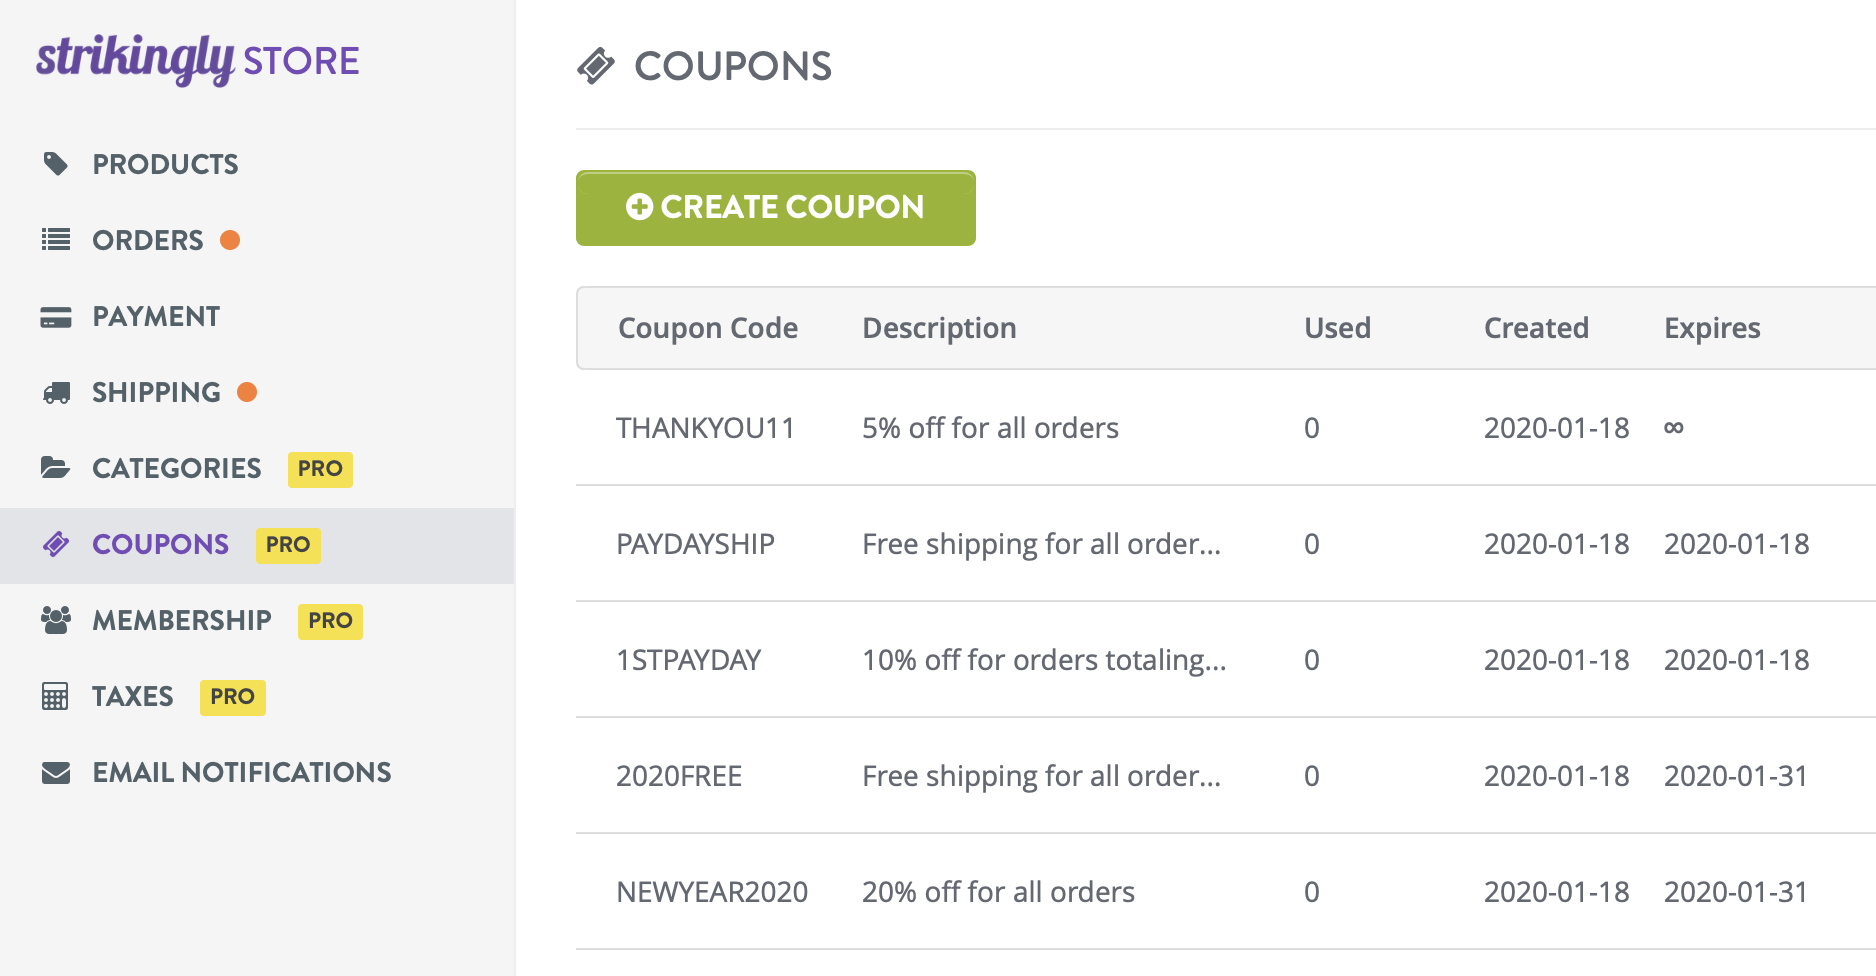Open the Products section

coord(164,163)
